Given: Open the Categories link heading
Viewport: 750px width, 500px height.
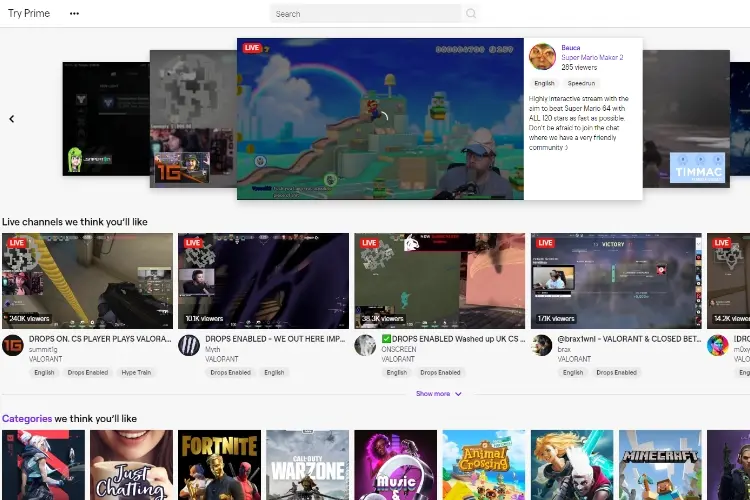Looking at the screenshot, I should (x=27, y=419).
